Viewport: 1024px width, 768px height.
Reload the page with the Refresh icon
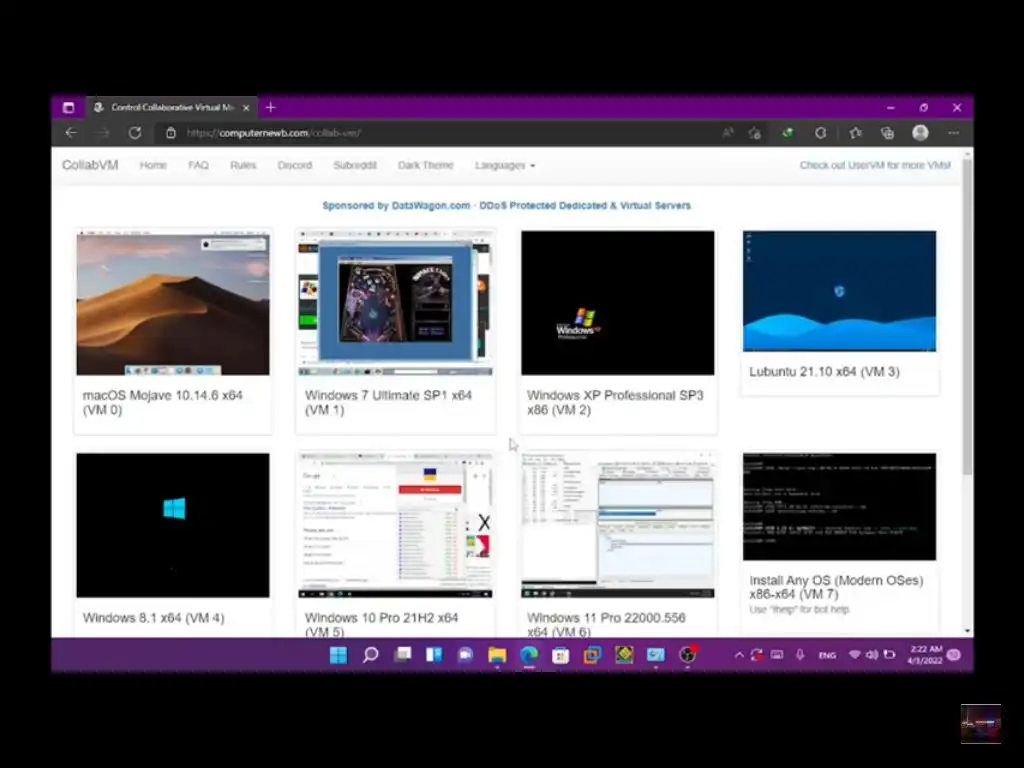(135, 133)
